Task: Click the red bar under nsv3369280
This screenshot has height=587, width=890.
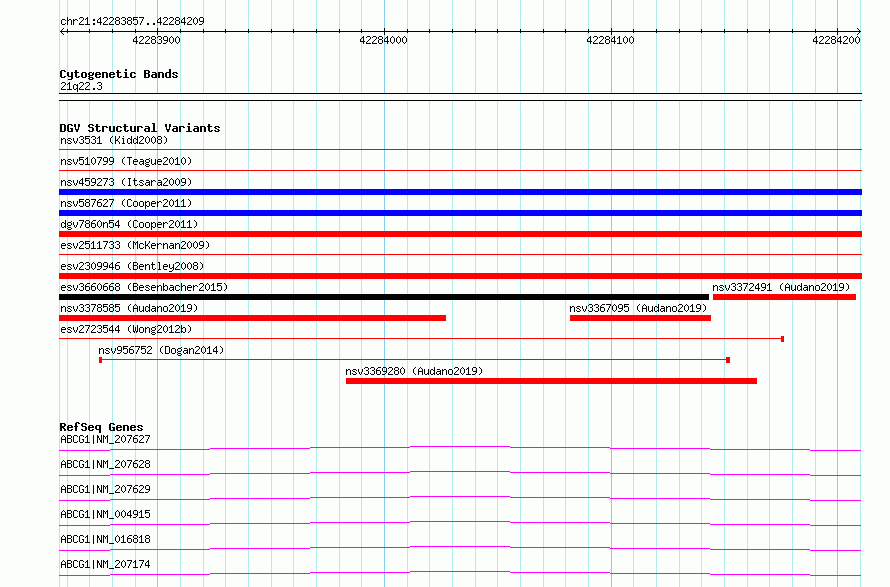Action: click(x=551, y=381)
